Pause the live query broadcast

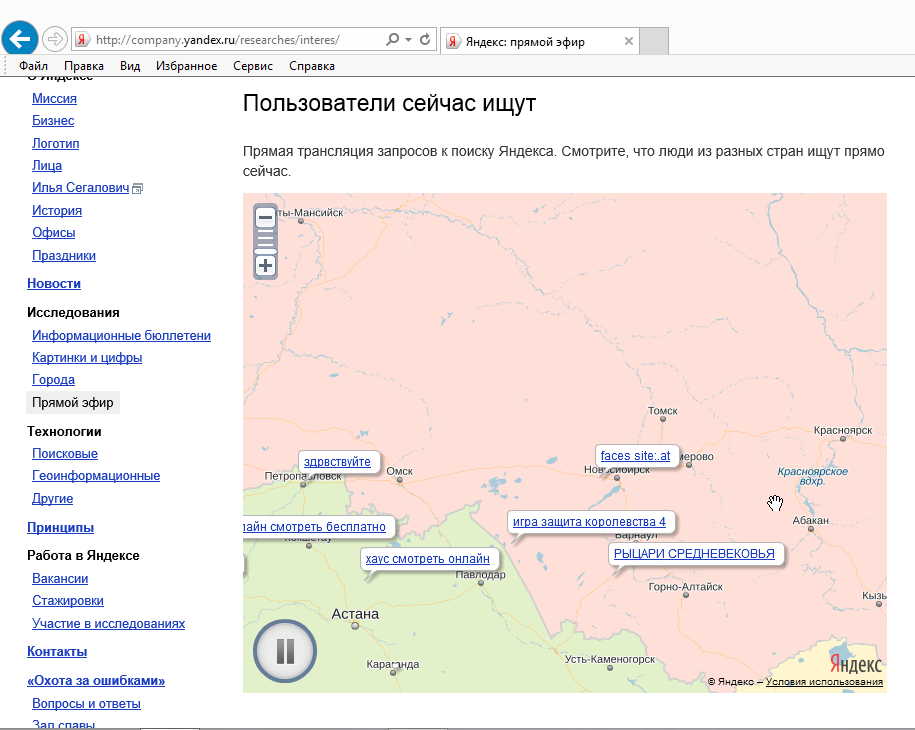(x=285, y=651)
